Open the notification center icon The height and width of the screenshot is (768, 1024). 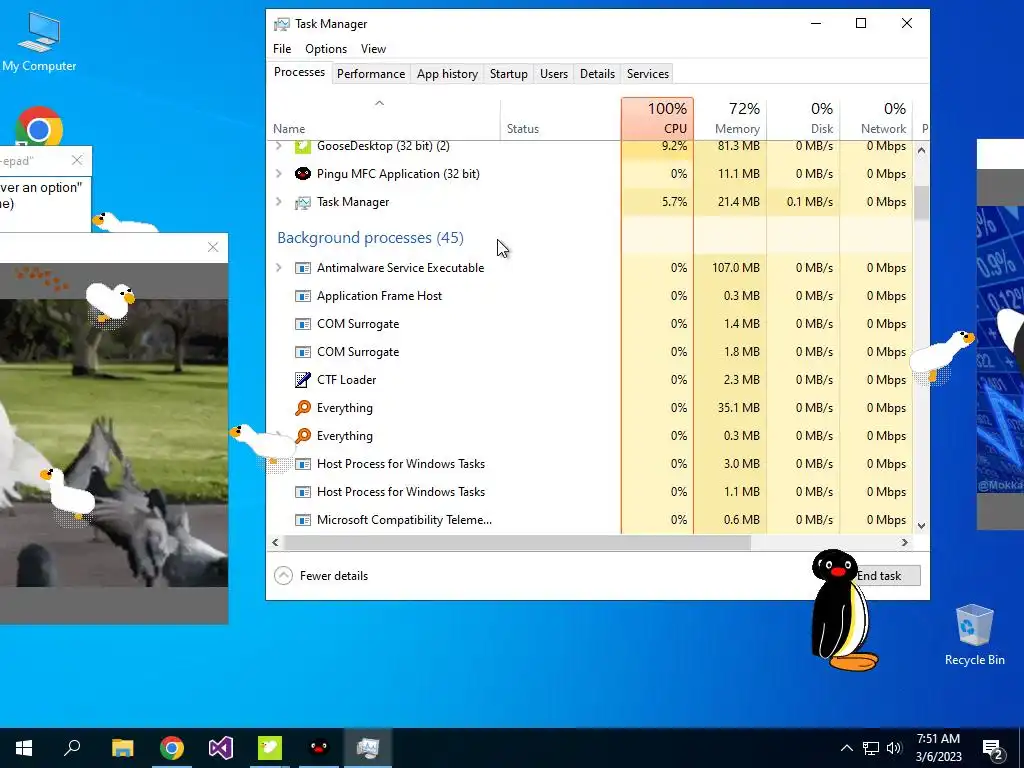(993, 748)
